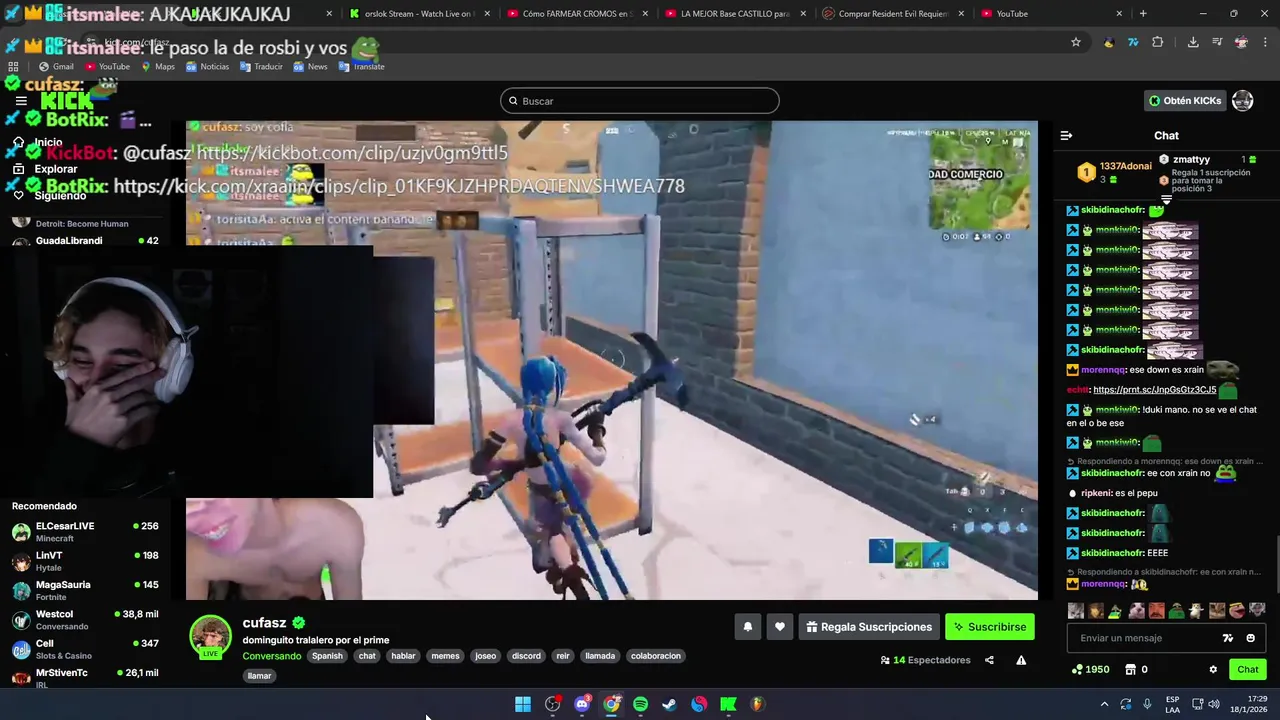Open Steam from the taskbar
The image size is (1280, 720).
click(670, 704)
